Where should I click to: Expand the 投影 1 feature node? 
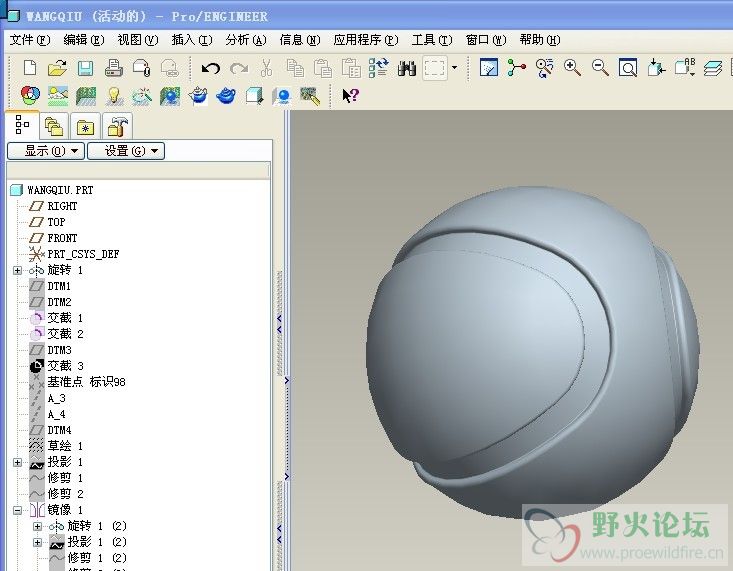[17, 462]
